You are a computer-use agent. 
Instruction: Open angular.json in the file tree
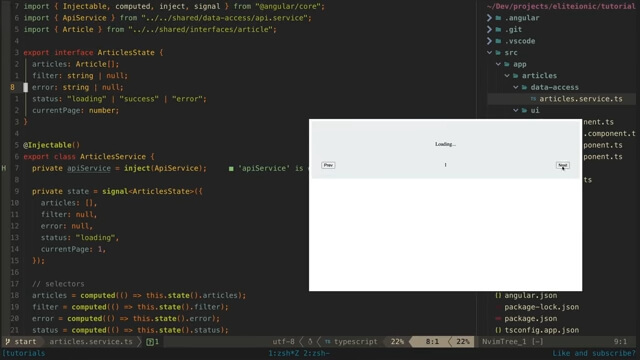pos(531,296)
